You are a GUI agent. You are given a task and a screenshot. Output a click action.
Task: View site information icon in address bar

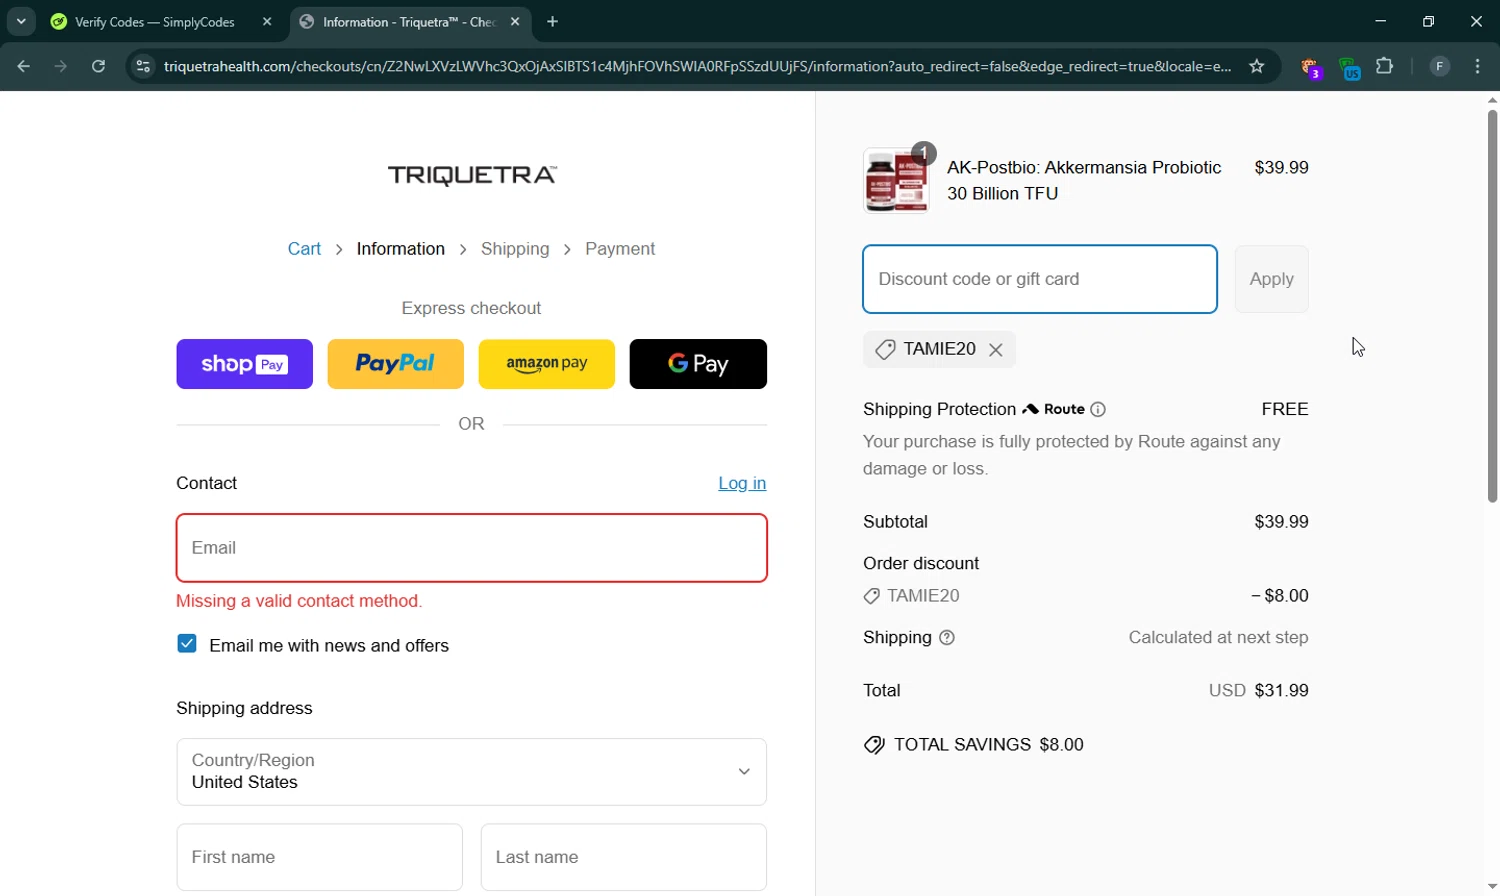pyautogui.click(x=143, y=66)
